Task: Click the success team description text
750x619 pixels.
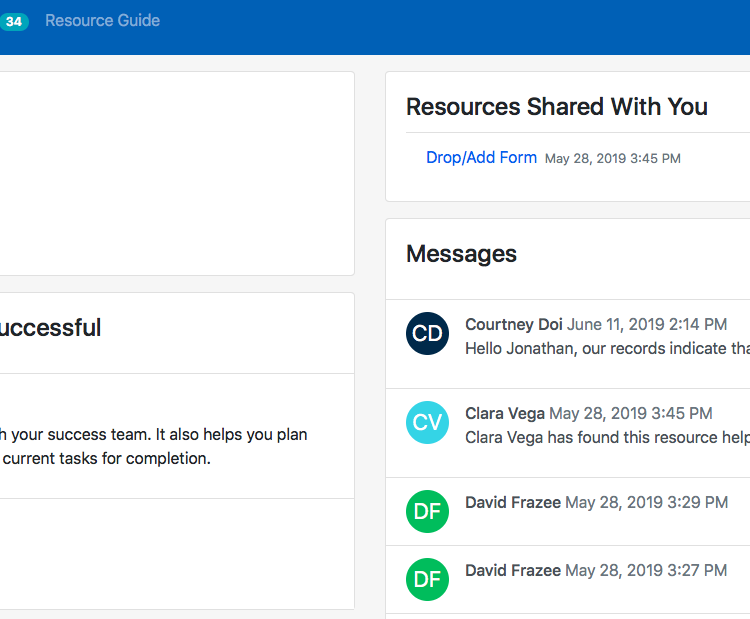Action: (x=154, y=446)
